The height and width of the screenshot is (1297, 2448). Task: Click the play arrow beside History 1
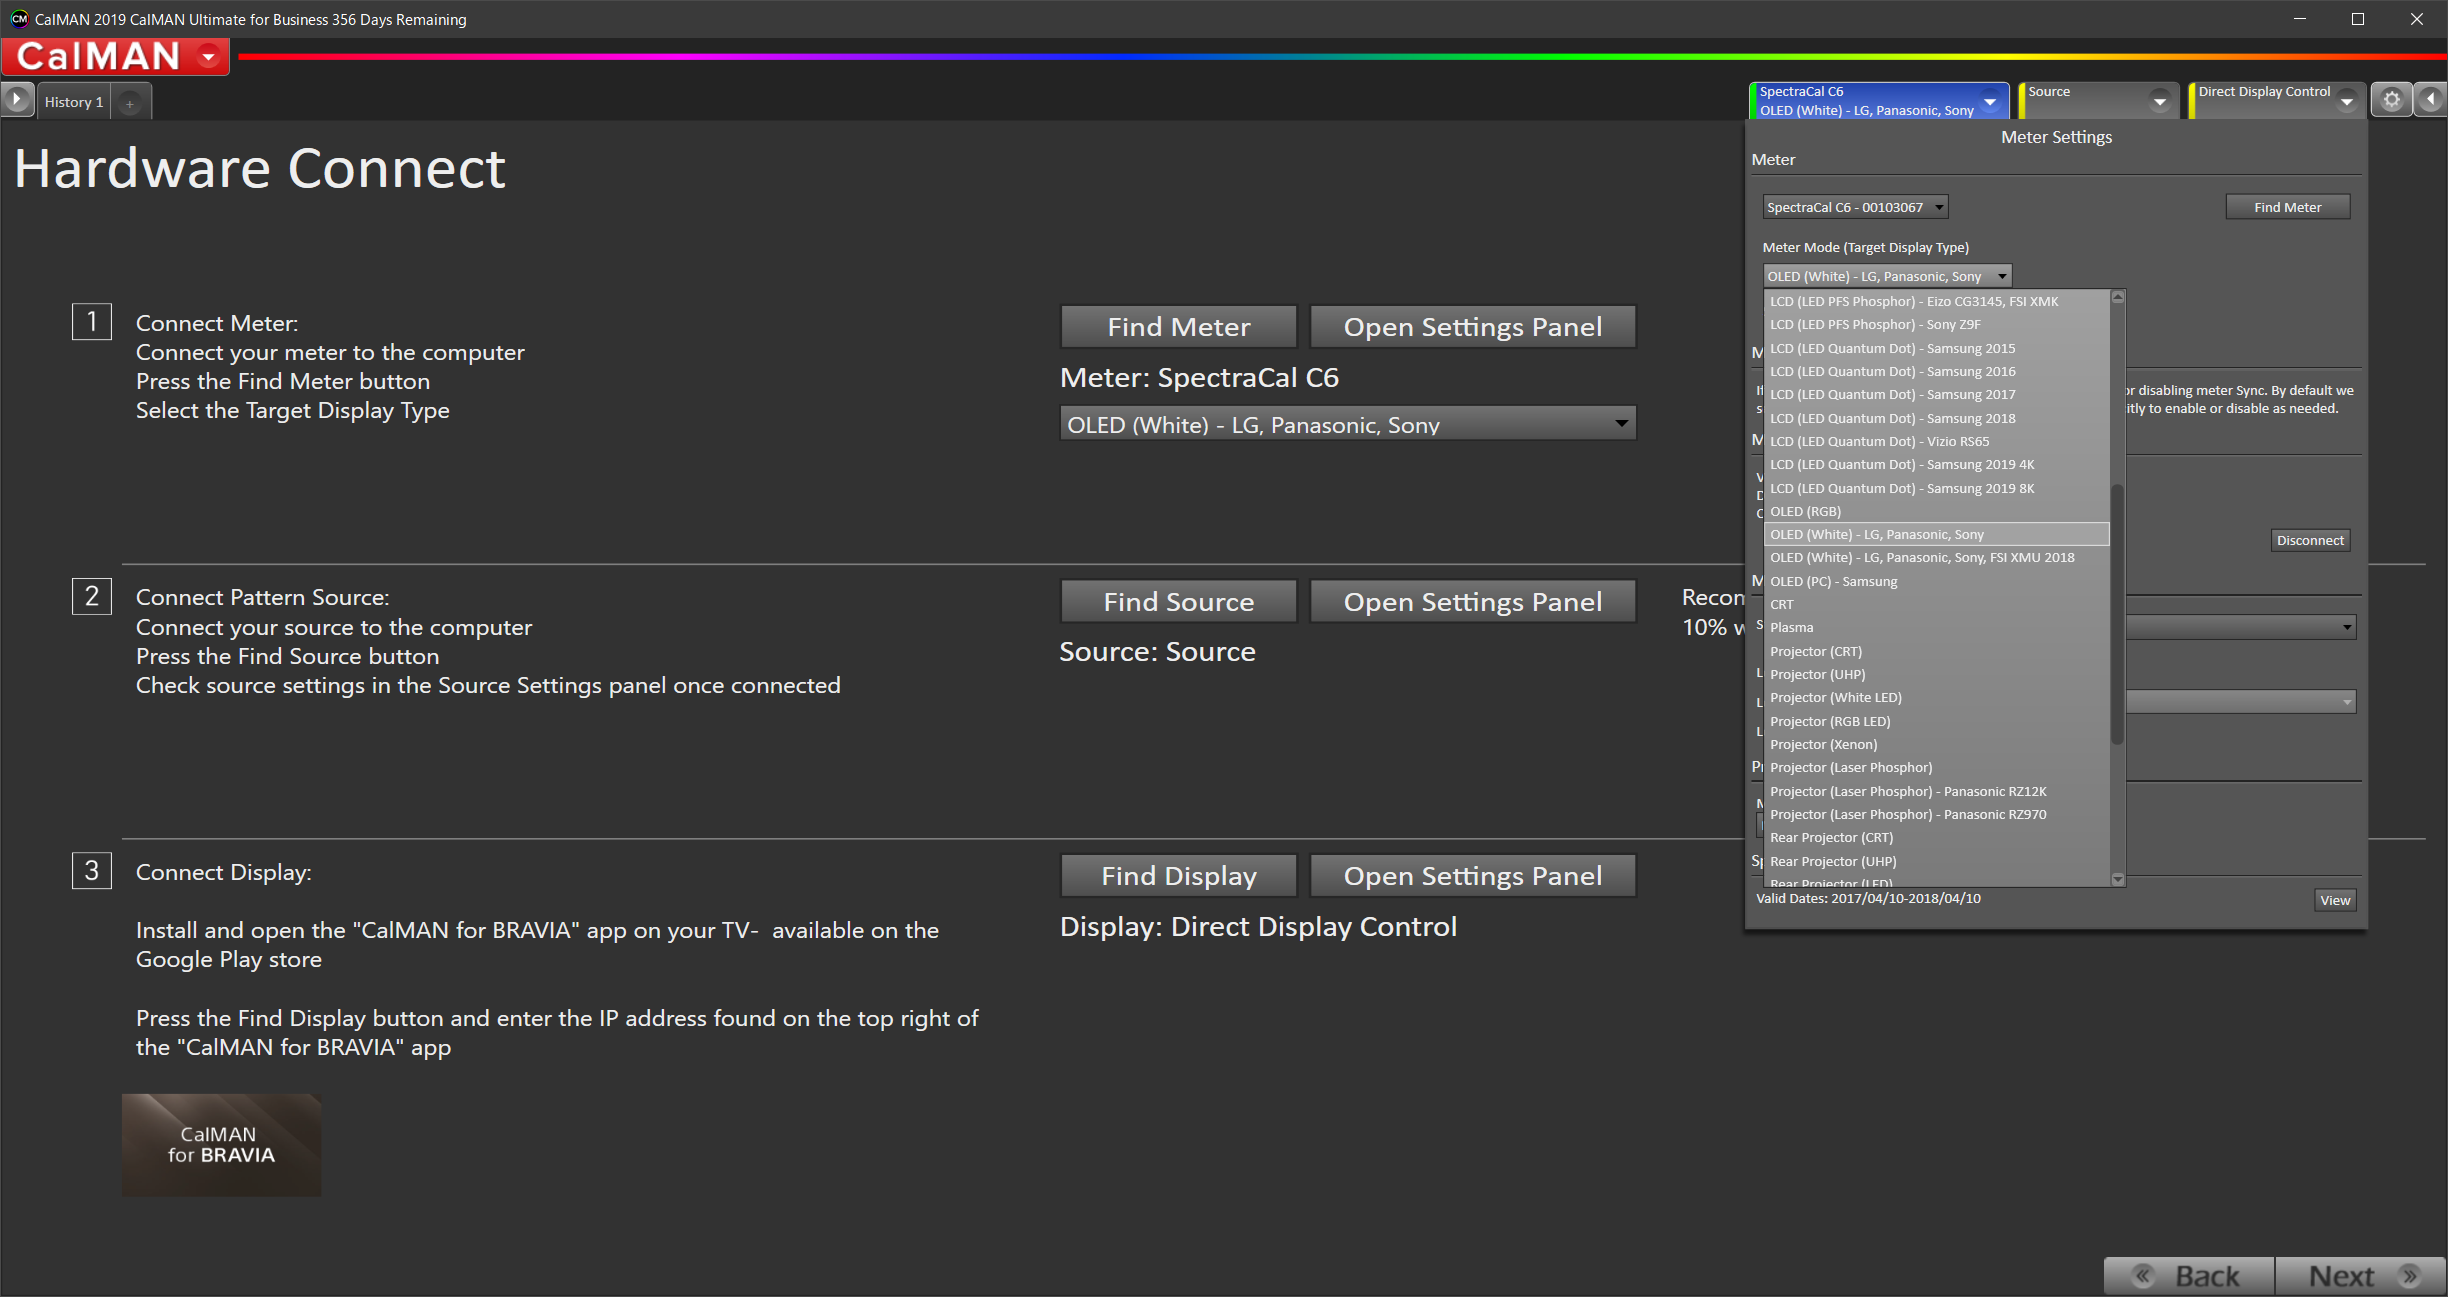tap(17, 100)
